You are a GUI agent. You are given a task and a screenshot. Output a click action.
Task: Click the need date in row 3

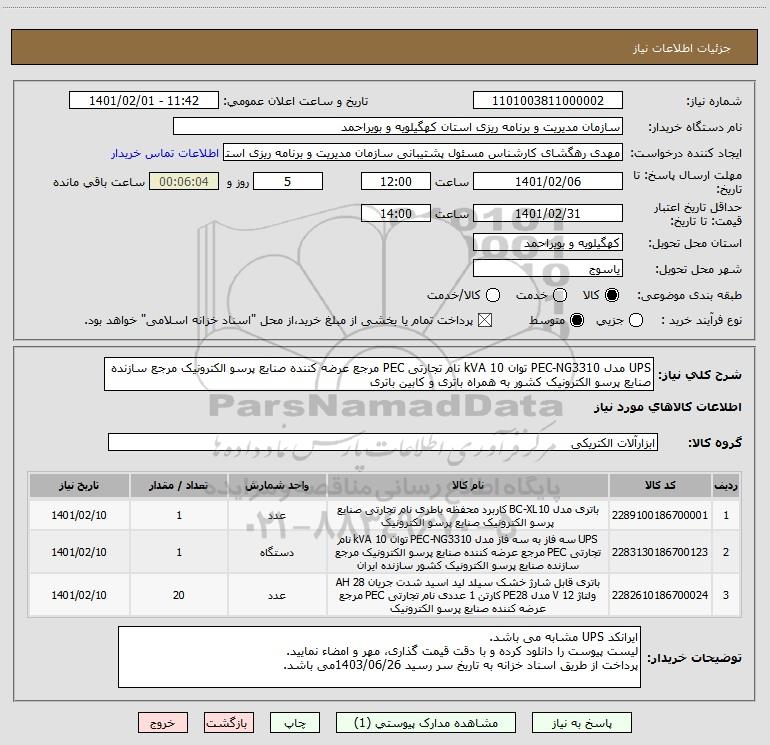(79, 595)
